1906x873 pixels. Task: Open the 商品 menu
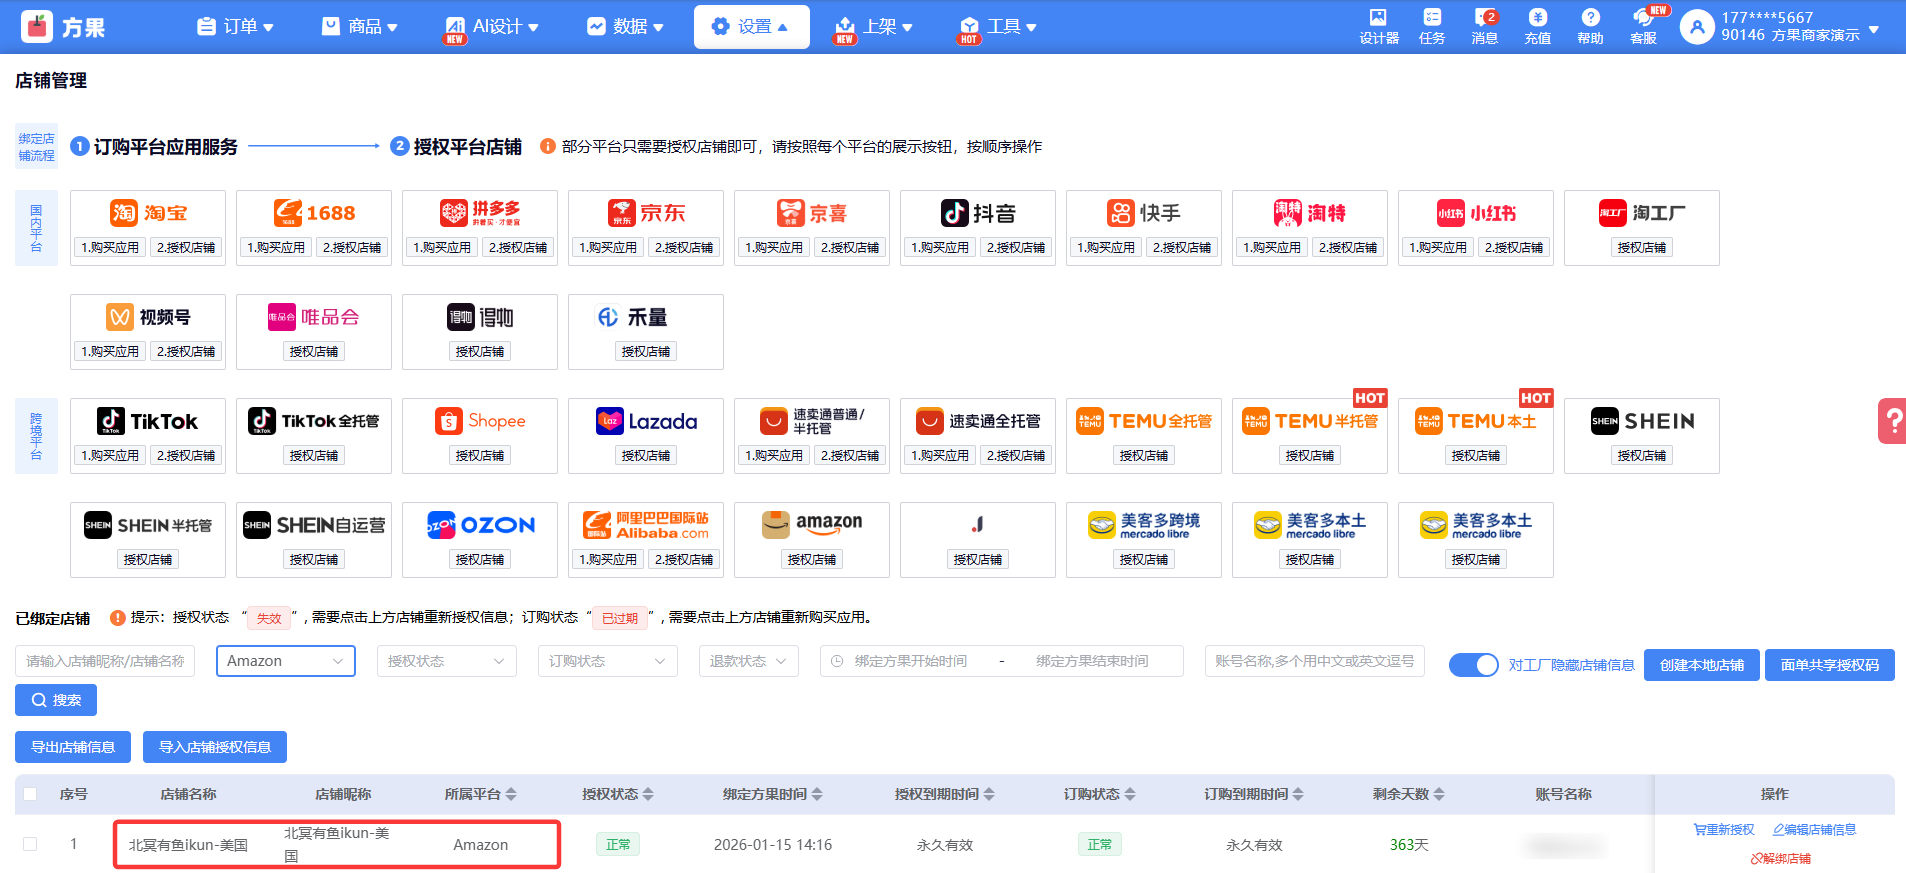coord(360,27)
